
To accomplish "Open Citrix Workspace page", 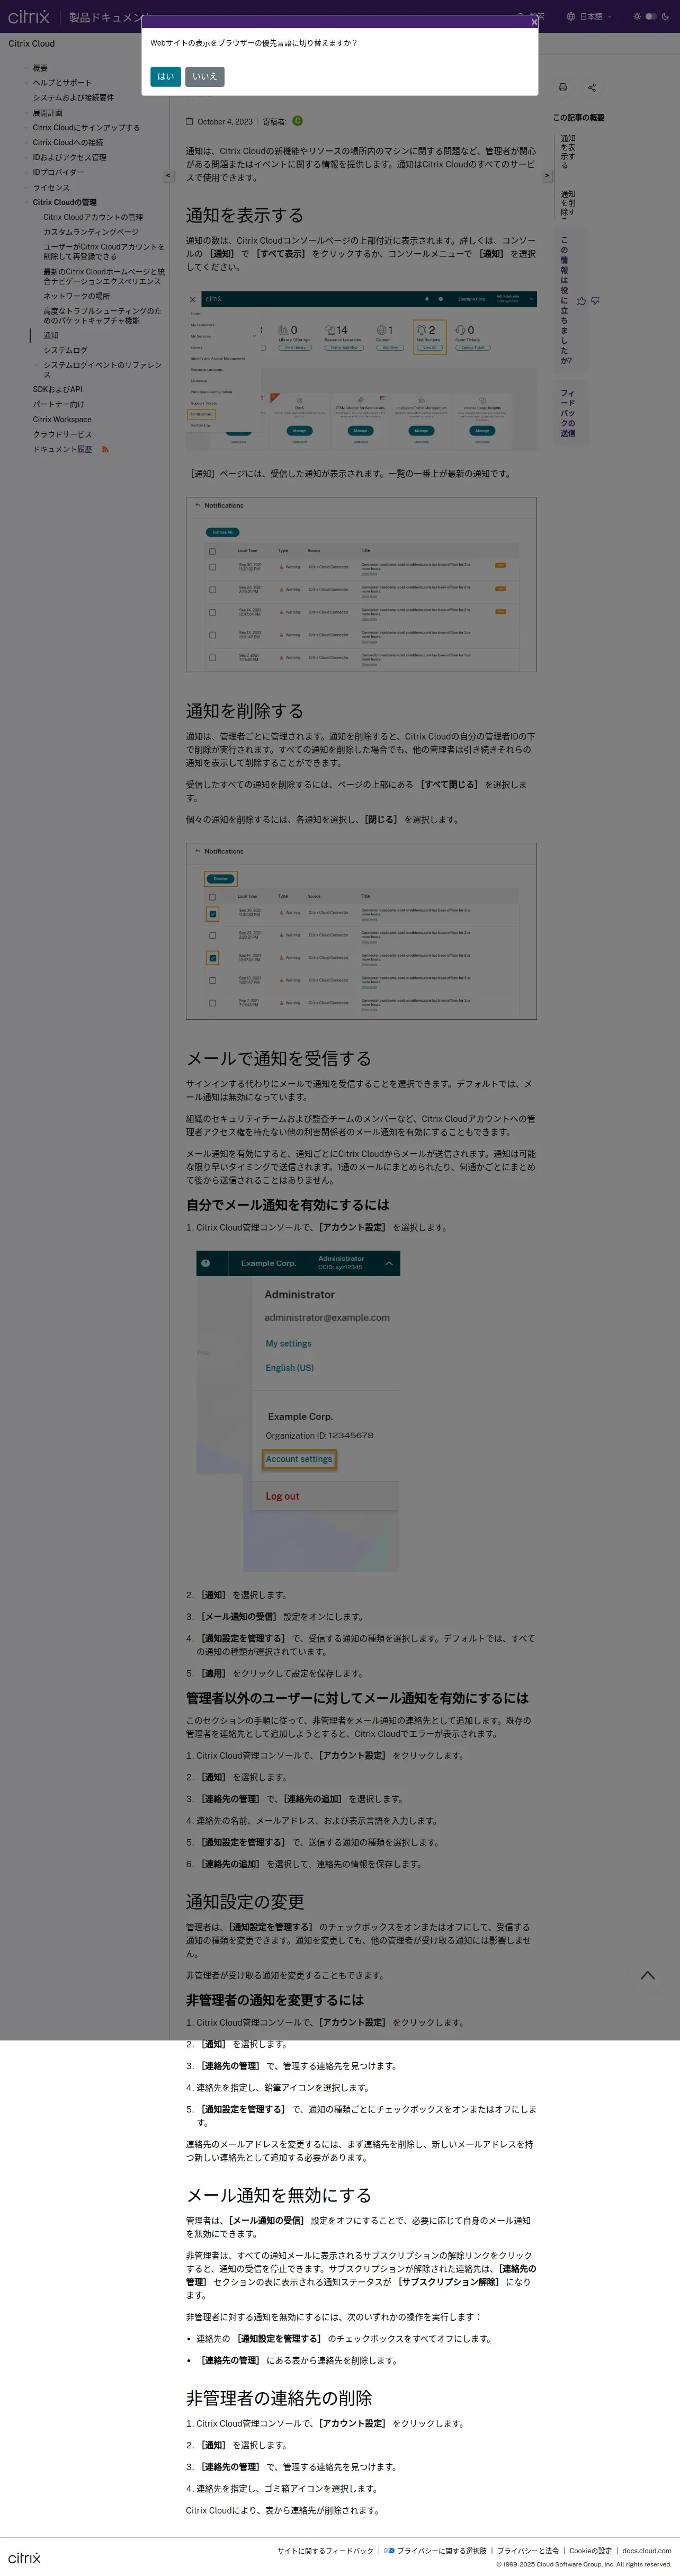I will point(62,420).
